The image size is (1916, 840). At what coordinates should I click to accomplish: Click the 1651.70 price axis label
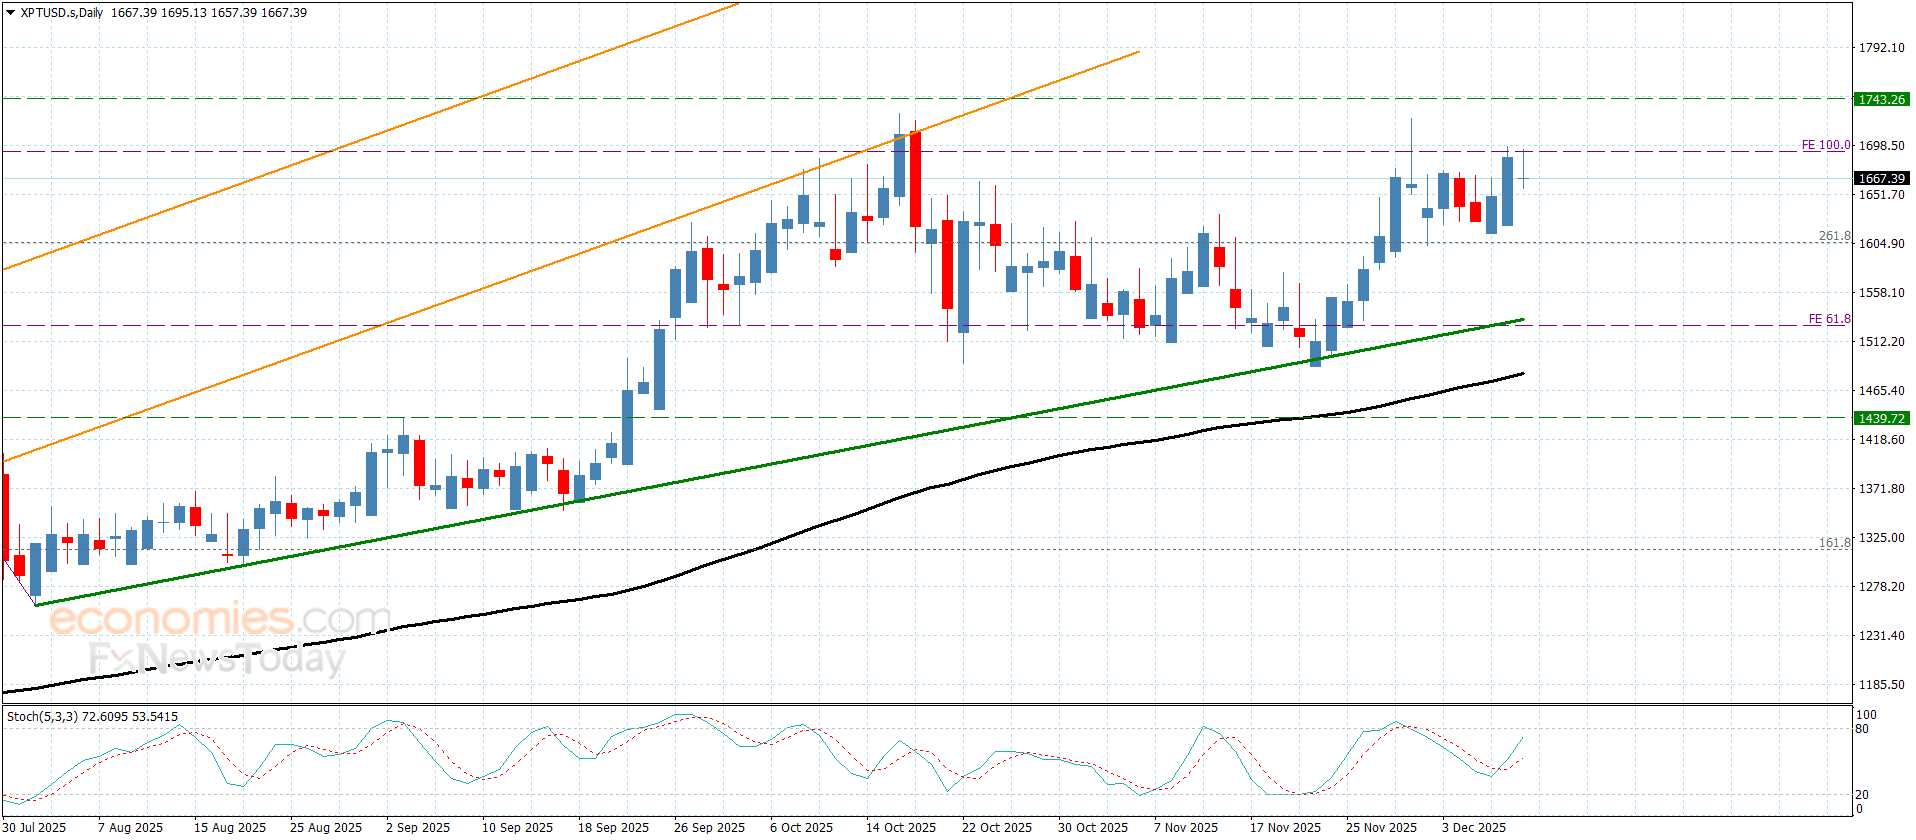[1881, 194]
